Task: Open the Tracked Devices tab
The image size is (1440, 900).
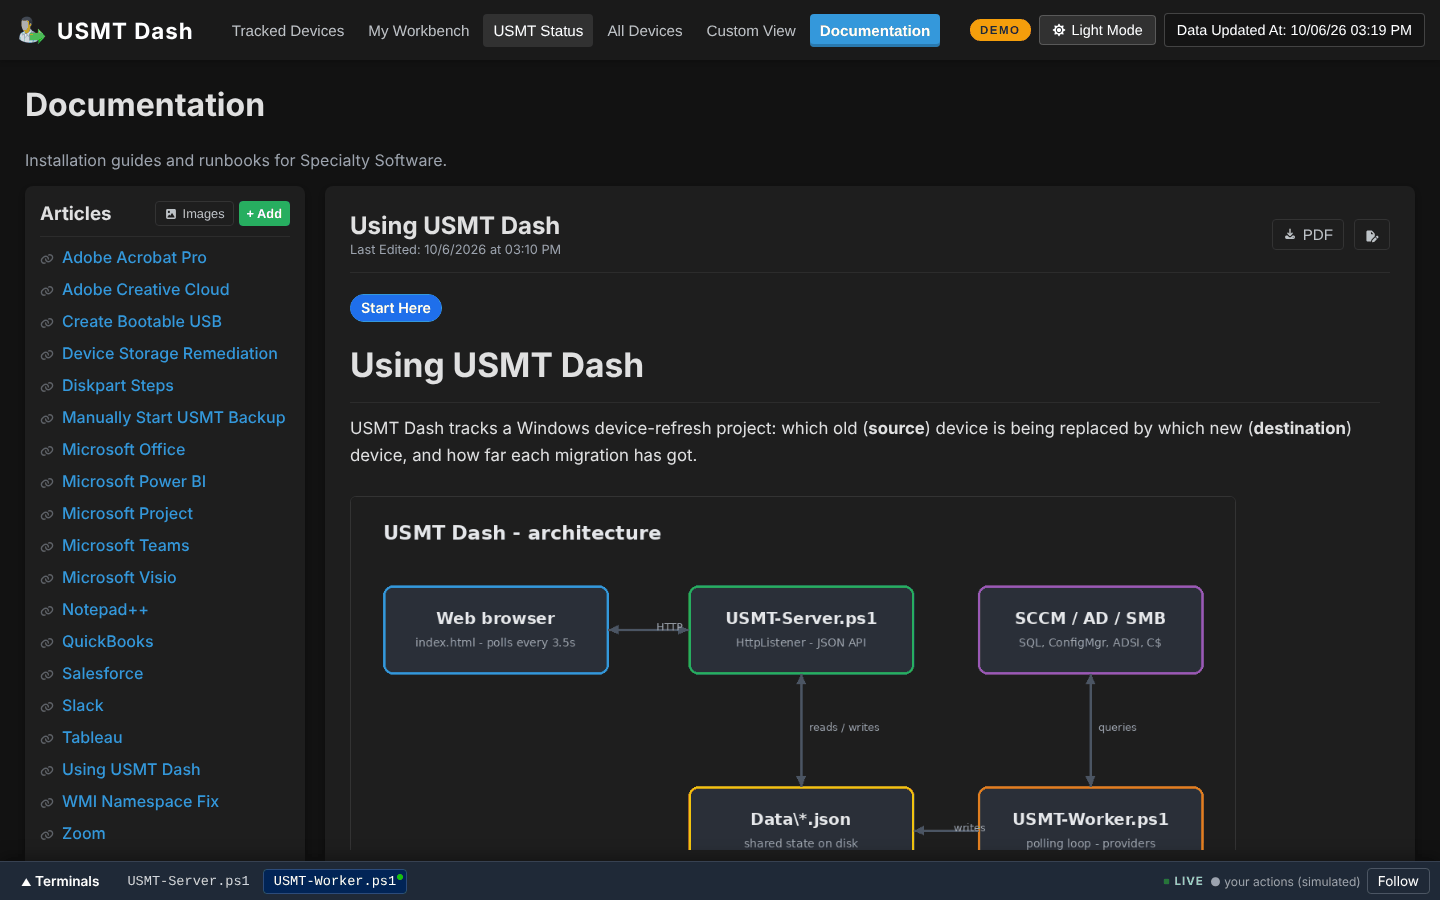Action: pos(288,31)
